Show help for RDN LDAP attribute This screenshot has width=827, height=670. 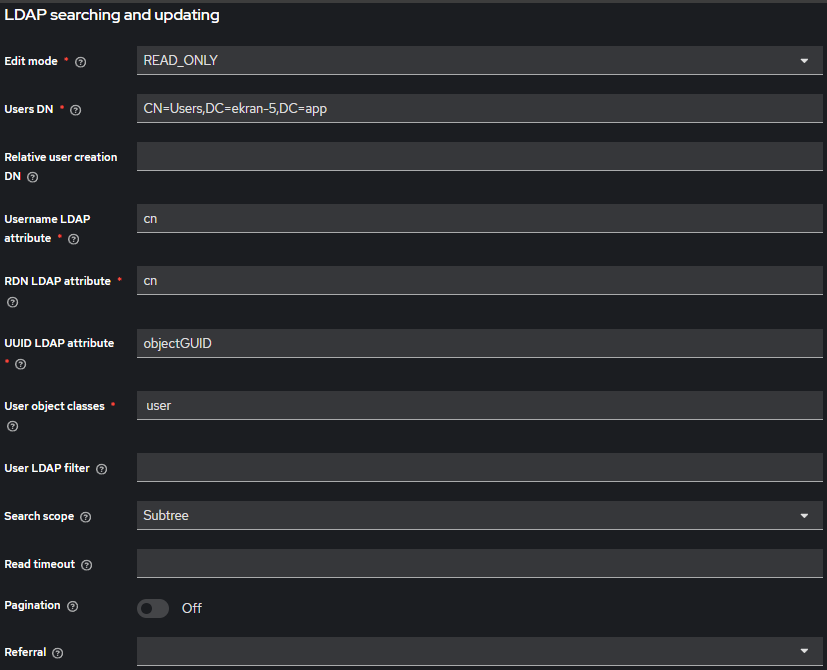coord(12,302)
